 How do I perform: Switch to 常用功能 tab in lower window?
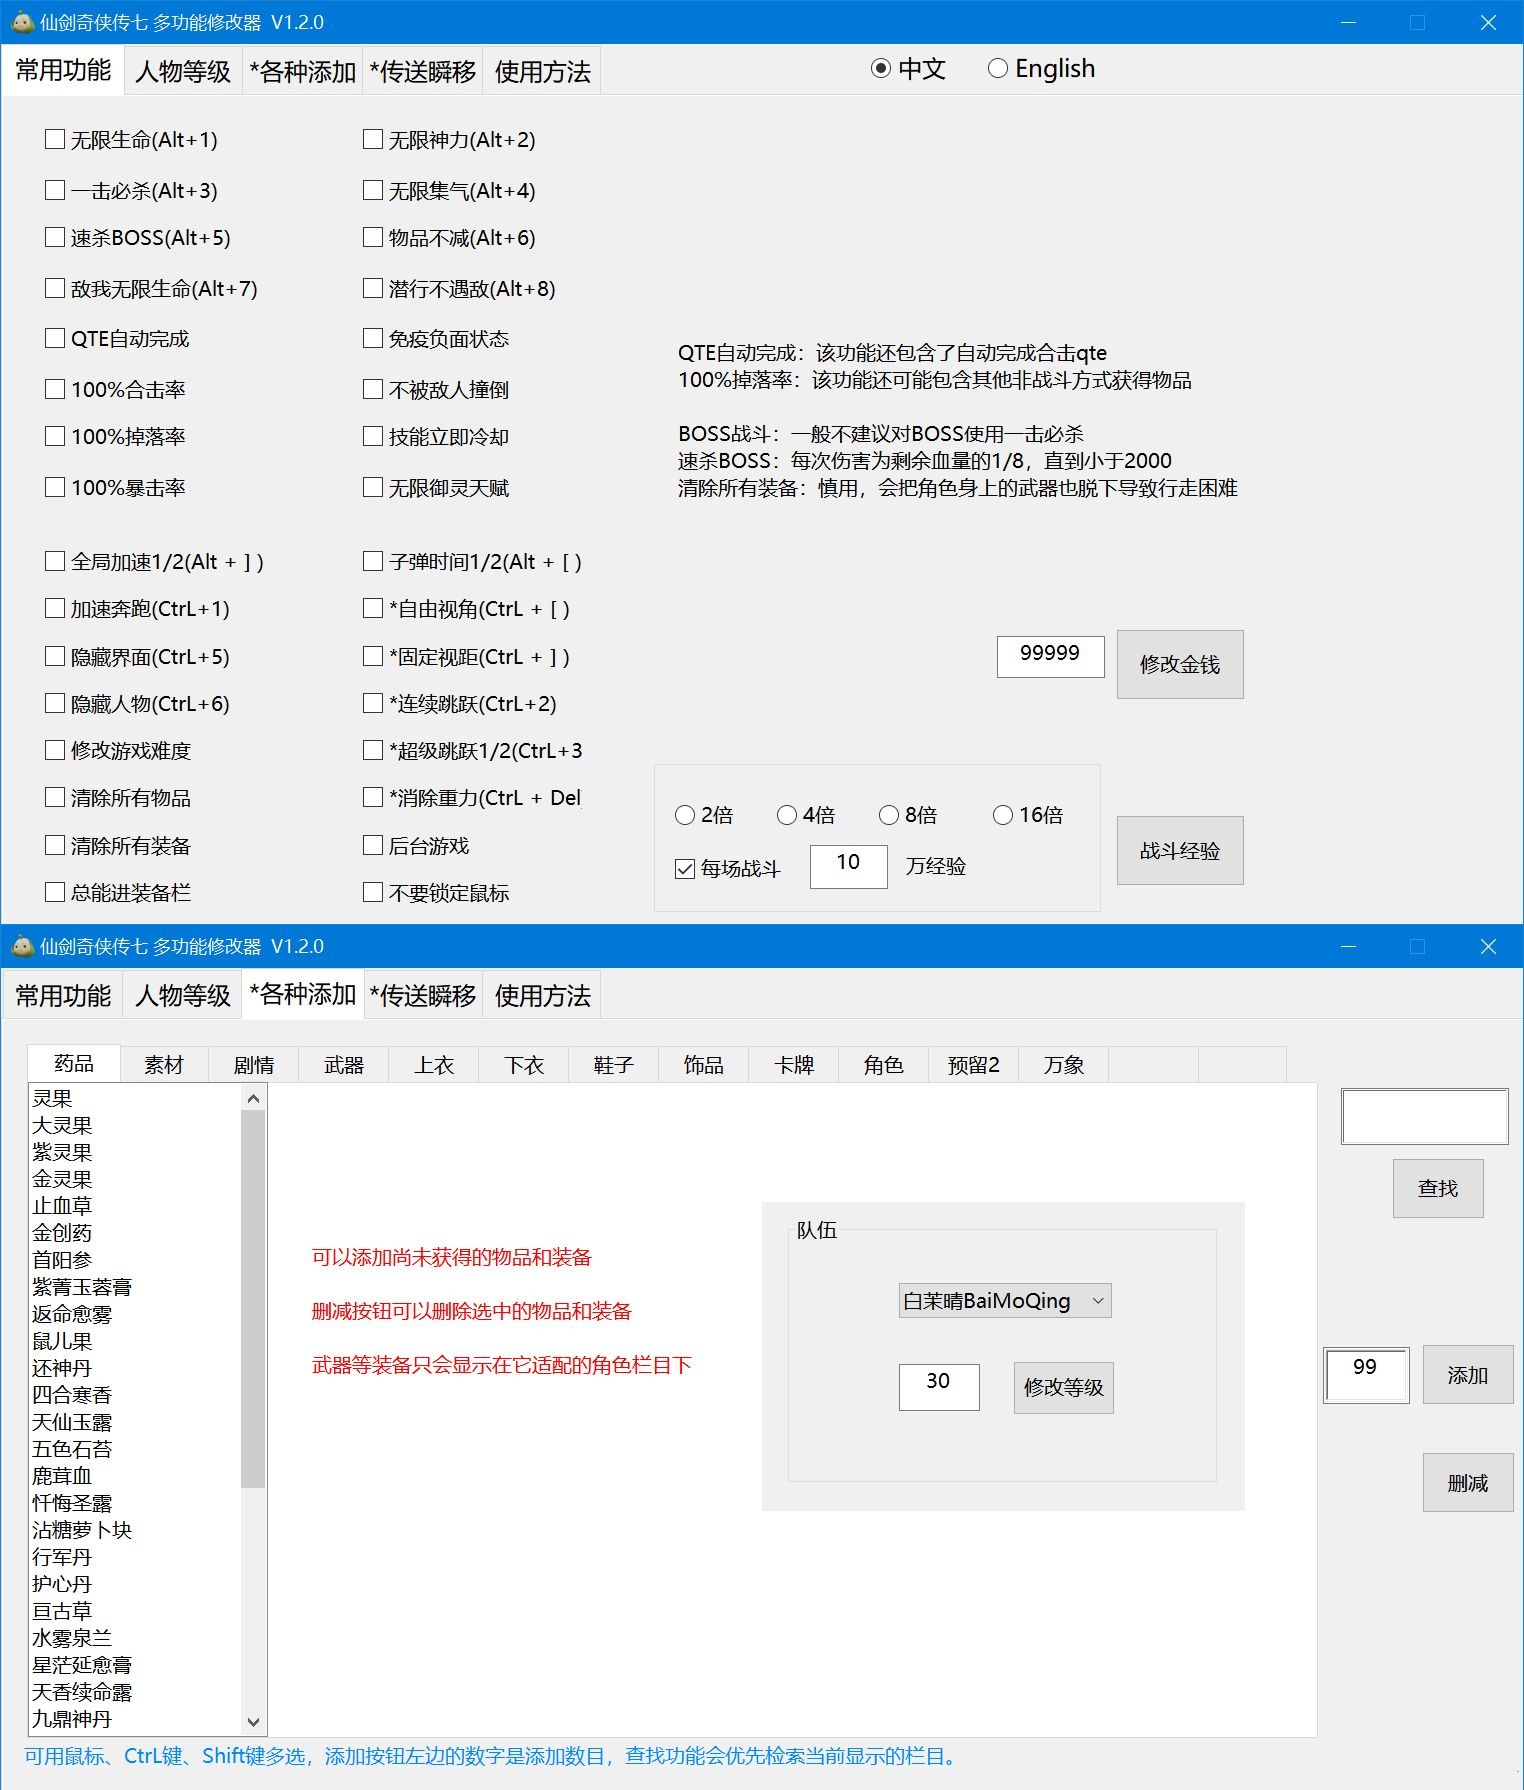[63, 995]
